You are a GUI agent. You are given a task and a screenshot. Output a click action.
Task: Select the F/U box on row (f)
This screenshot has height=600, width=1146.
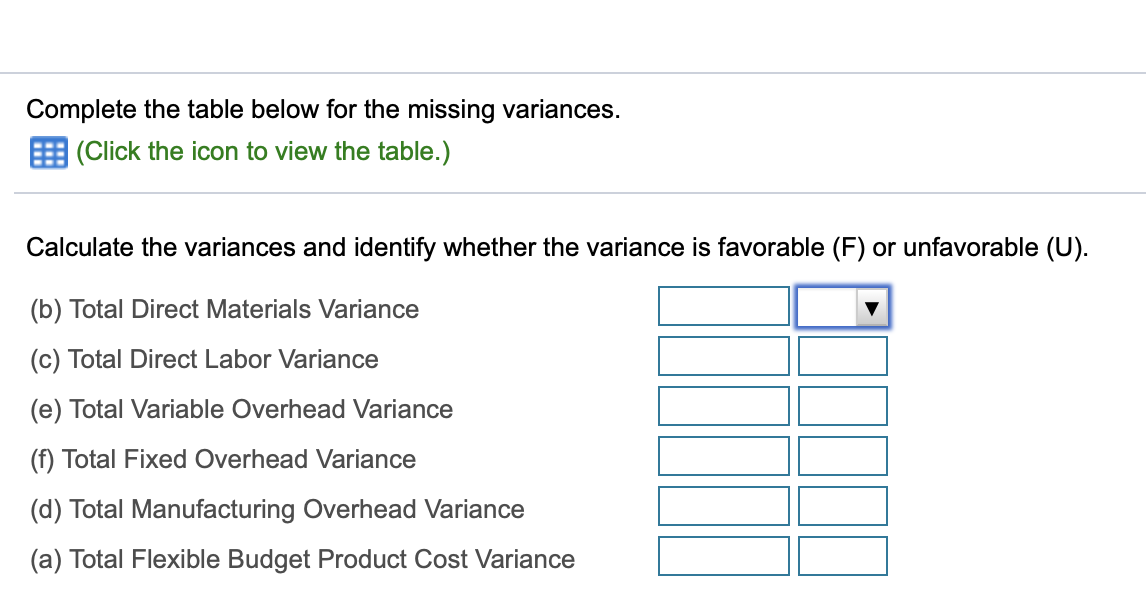[x=842, y=455]
